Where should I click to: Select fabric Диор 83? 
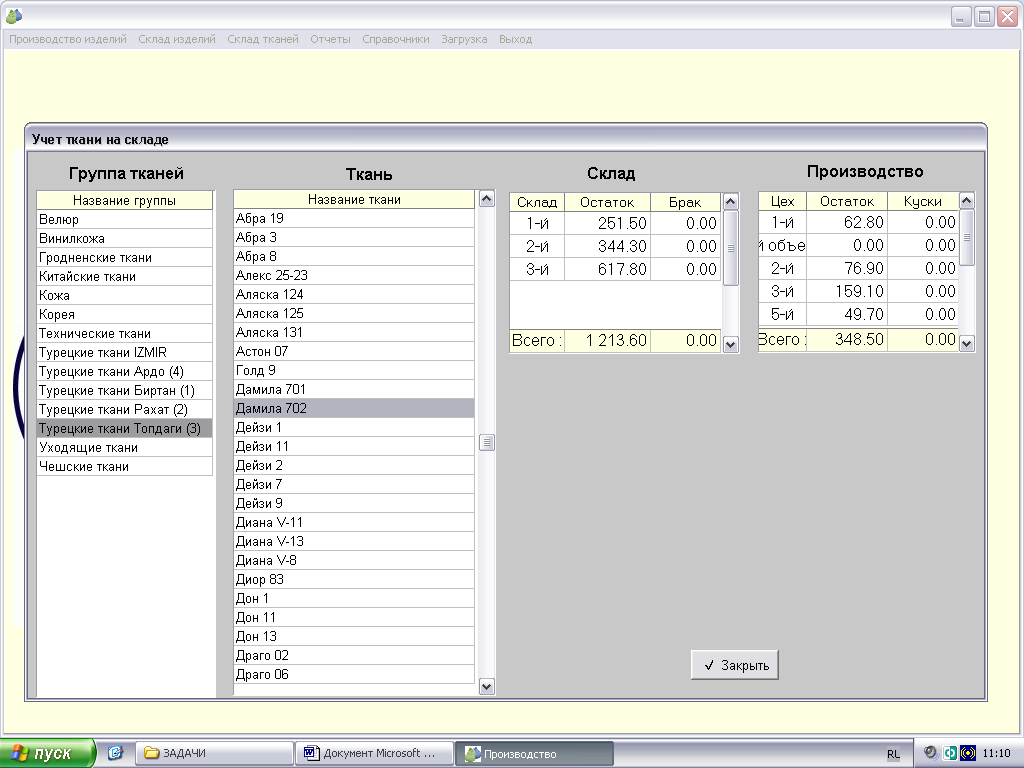(354, 579)
